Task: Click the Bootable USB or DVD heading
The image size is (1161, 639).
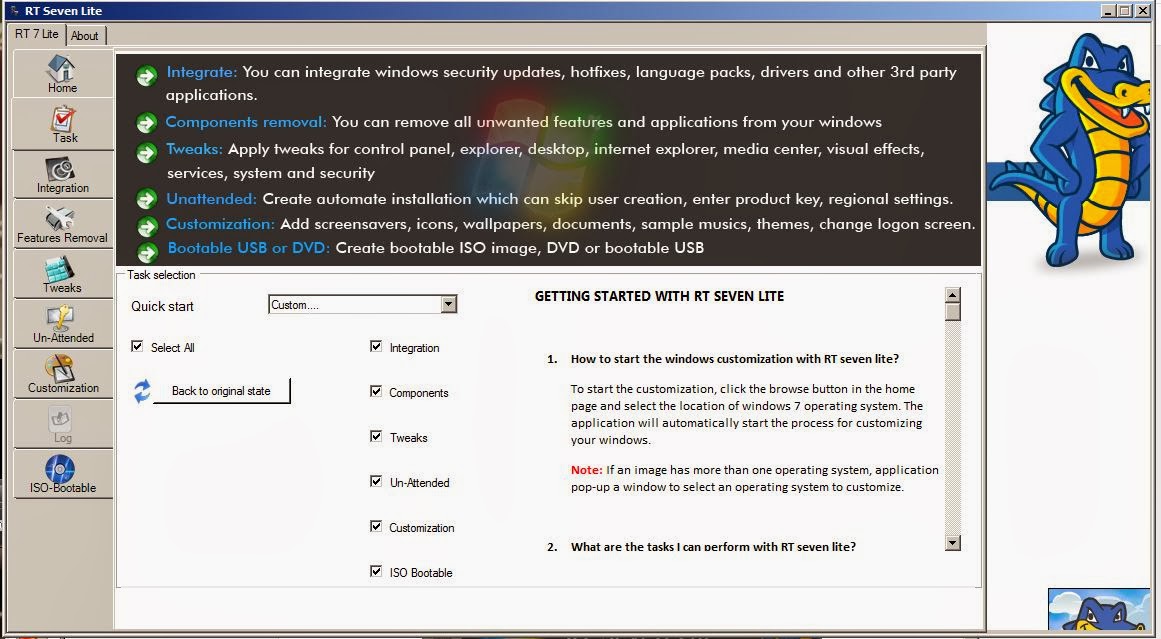Action: [x=249, y=248]
